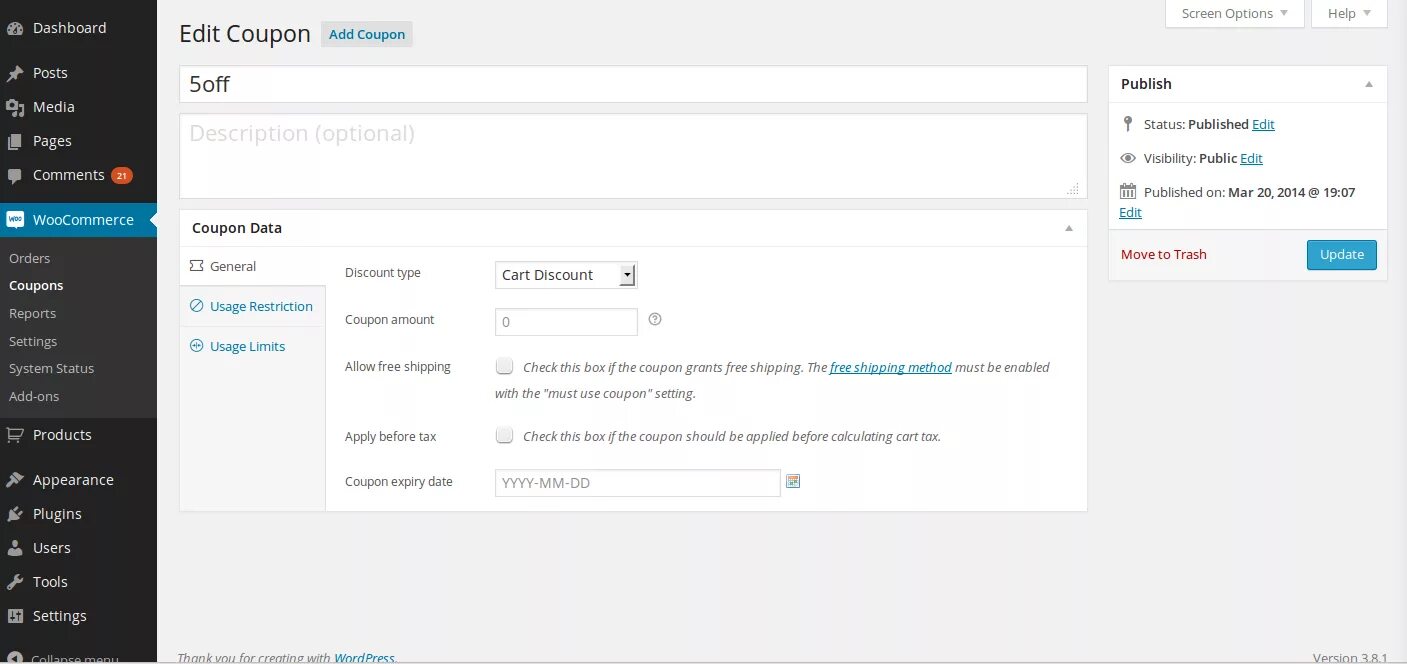The image size is (1407, 664).
Task: Open the WordPress link in the footer
Action: pos(364,658)
